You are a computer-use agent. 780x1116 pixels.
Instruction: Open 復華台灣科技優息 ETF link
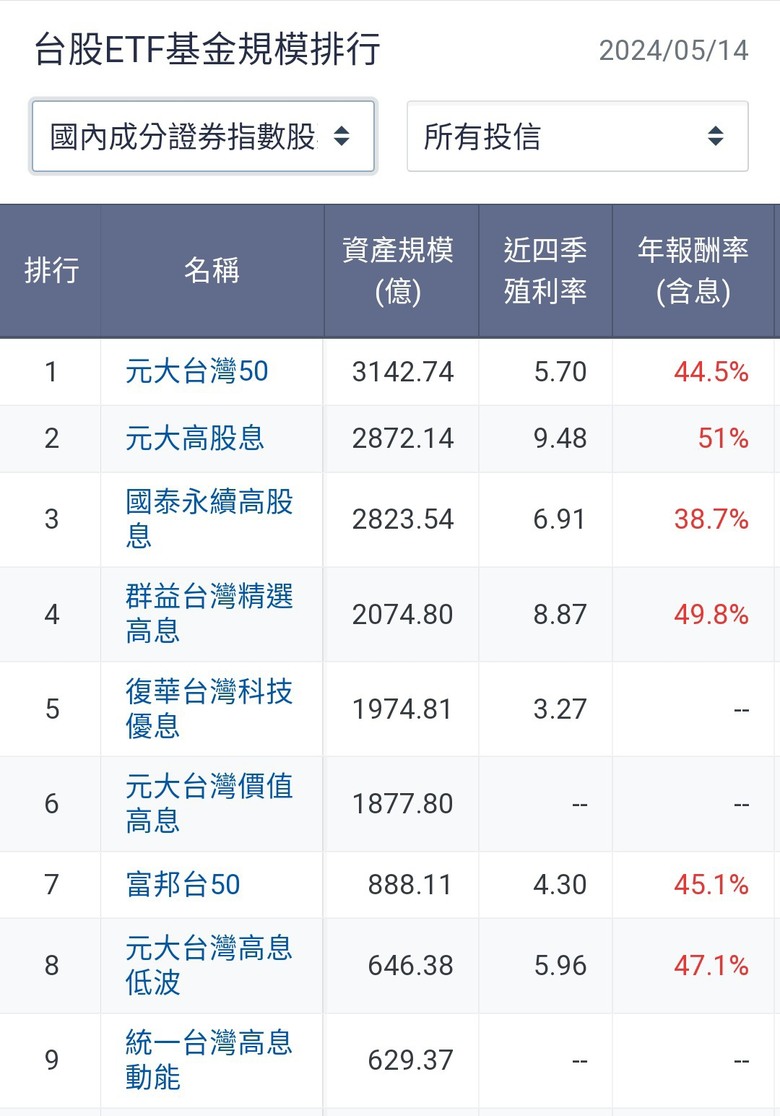click(209, 708)
